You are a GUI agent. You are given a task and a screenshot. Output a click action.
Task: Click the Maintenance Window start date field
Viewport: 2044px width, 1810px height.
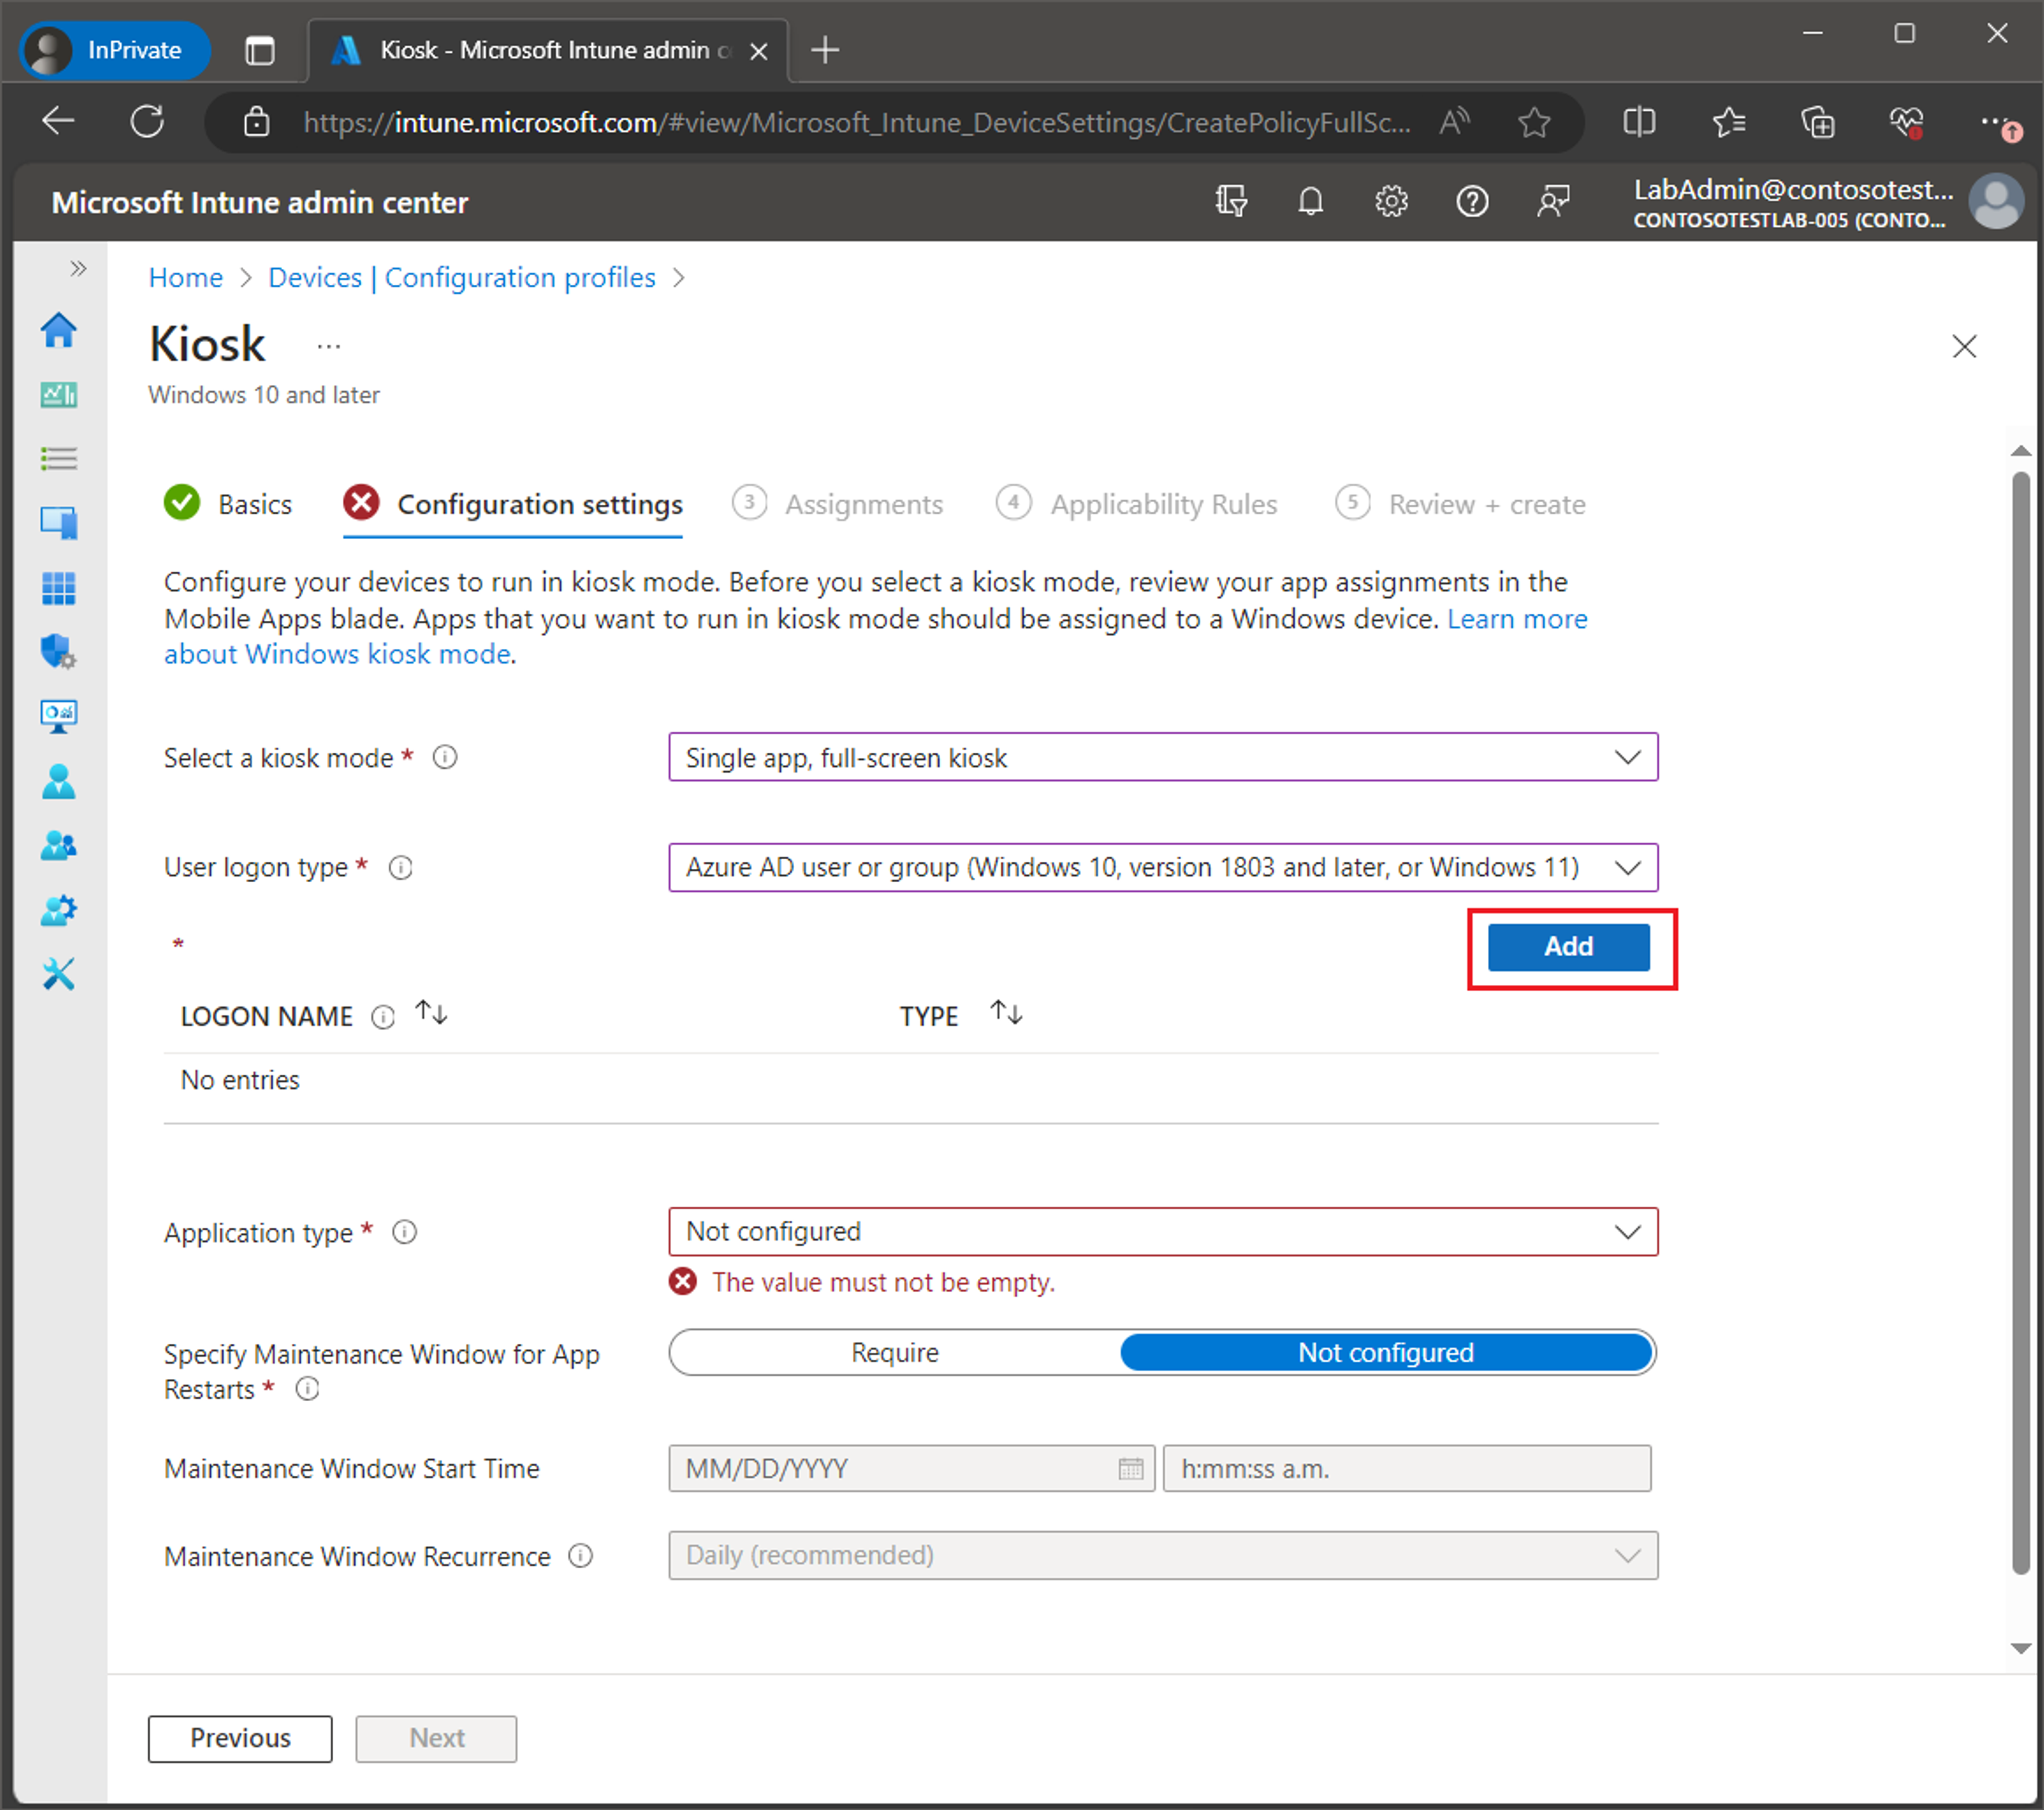click(x=911, y=1469)
